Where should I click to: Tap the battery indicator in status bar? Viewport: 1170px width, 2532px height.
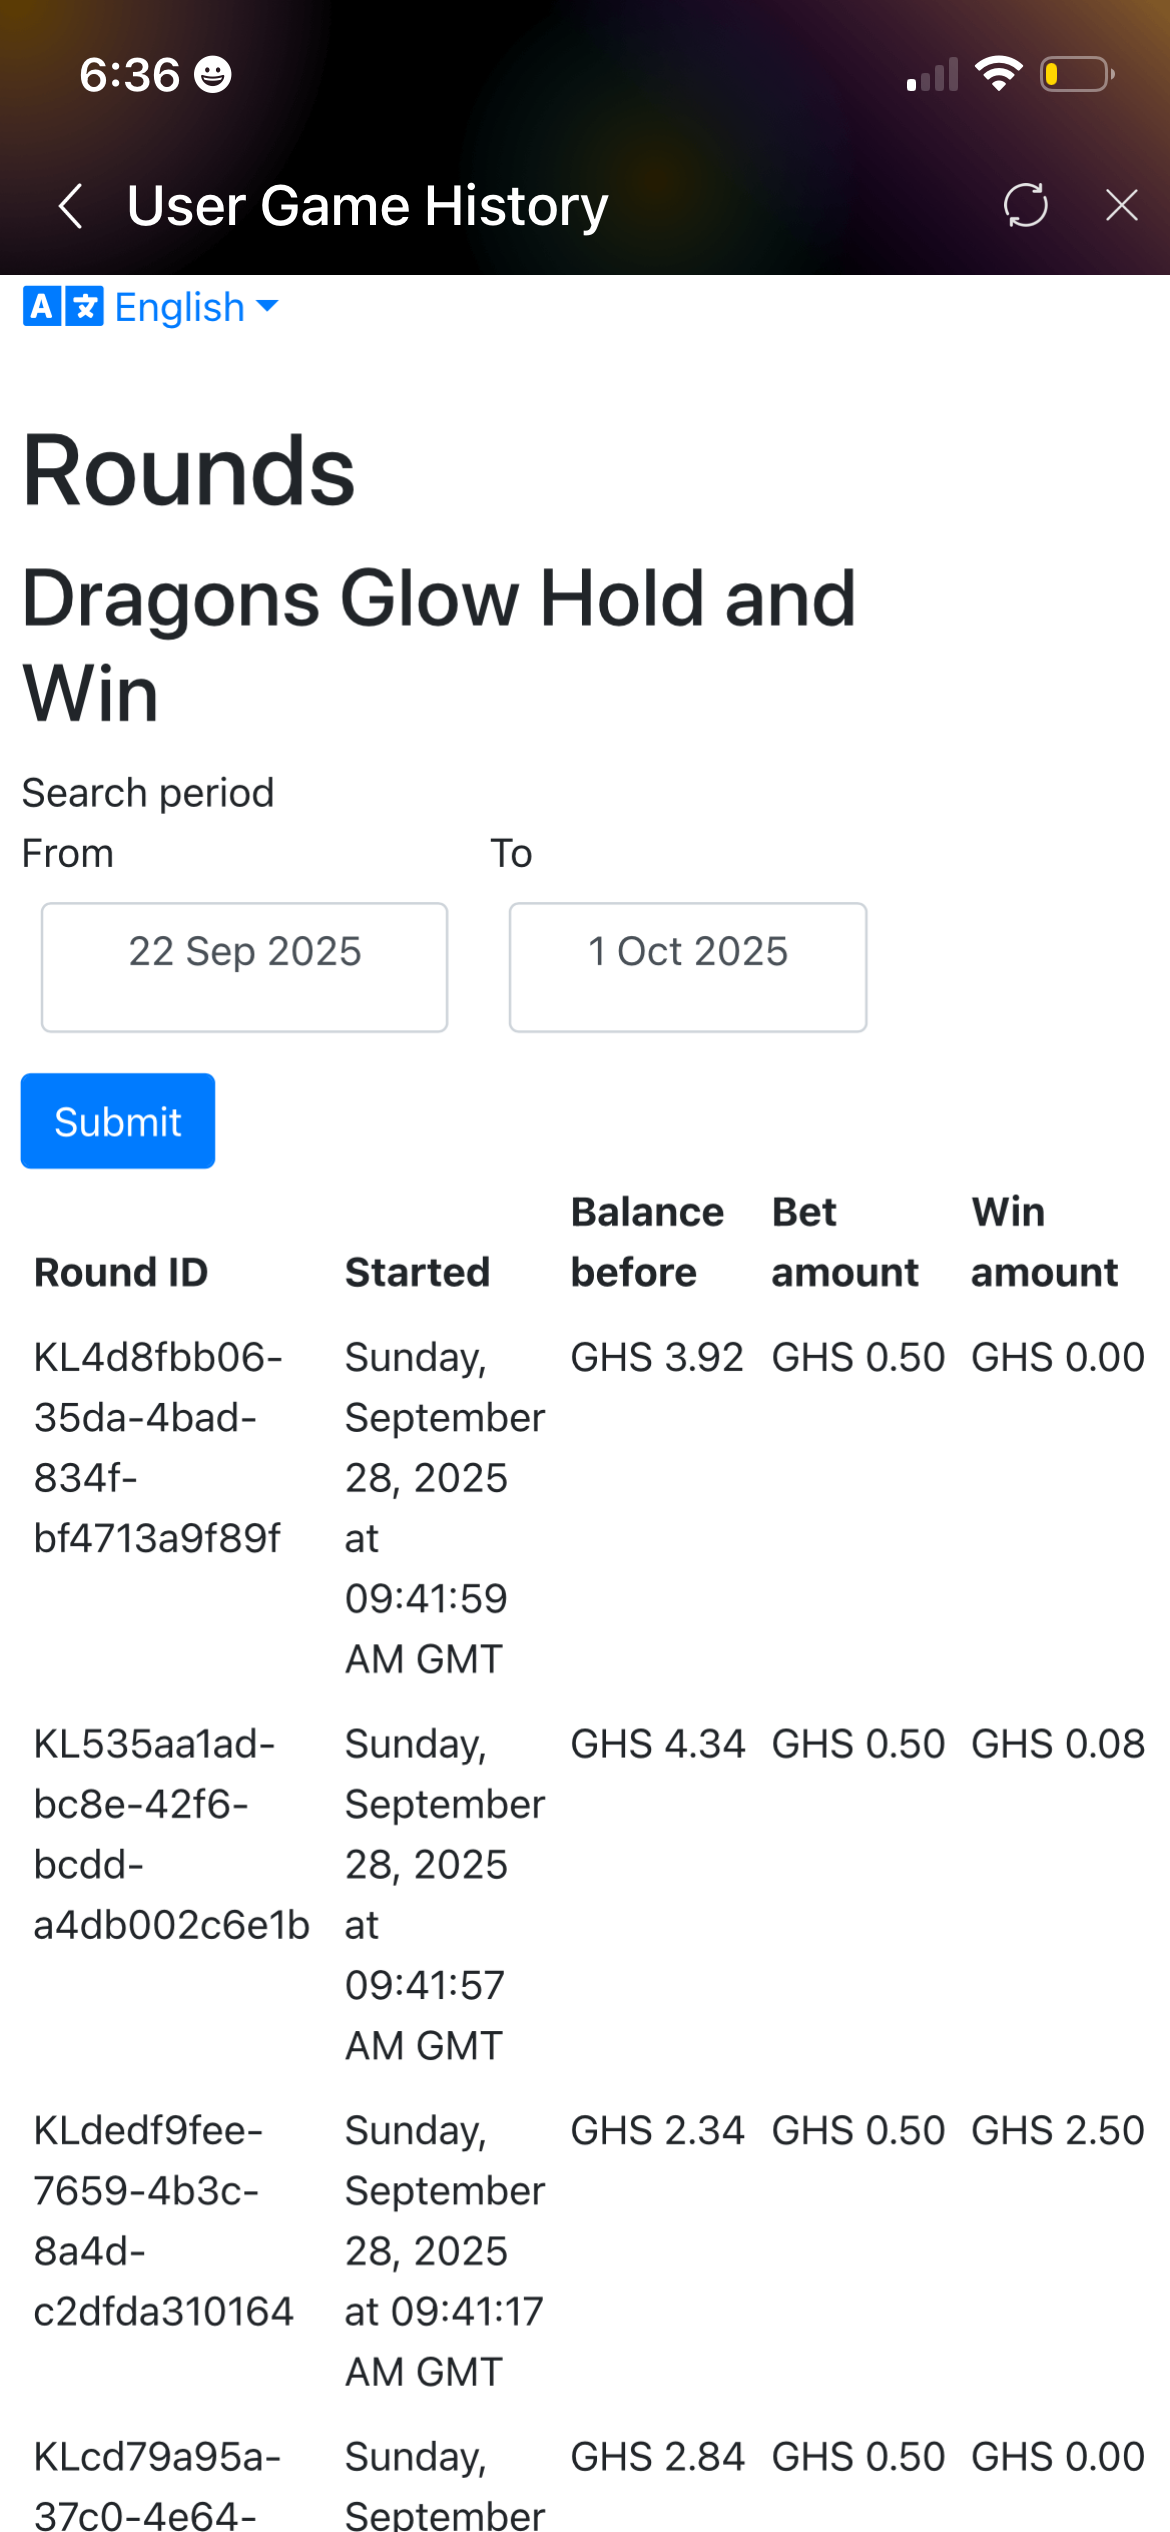click(1077, 75)
